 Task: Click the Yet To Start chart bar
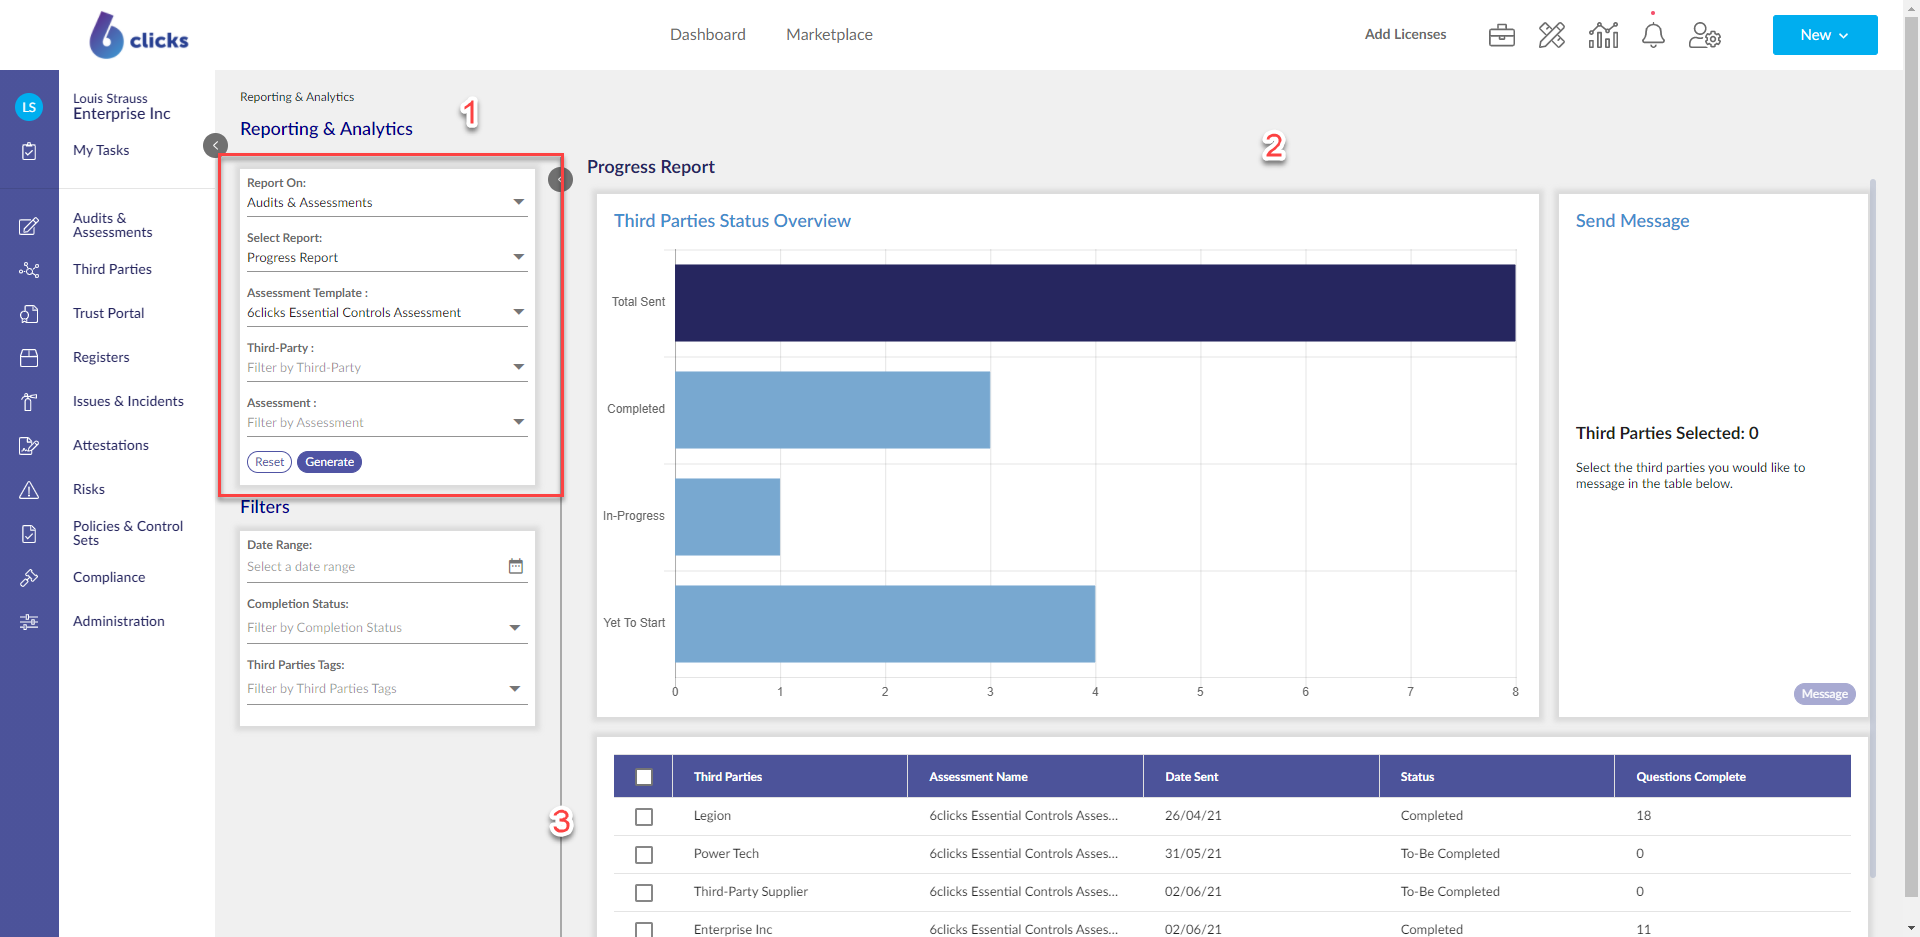point(885,624)
